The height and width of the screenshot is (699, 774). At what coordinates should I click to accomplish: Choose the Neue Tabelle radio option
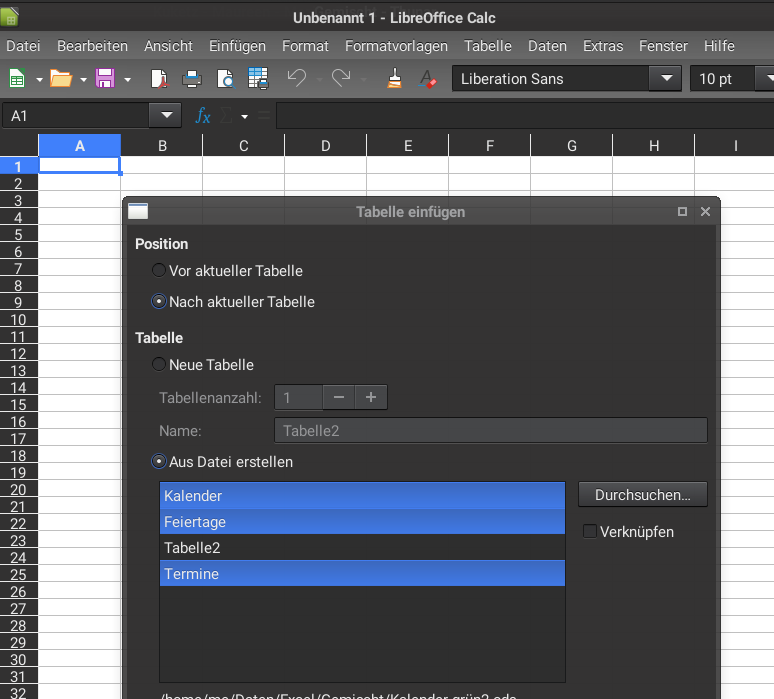(158, 364)
